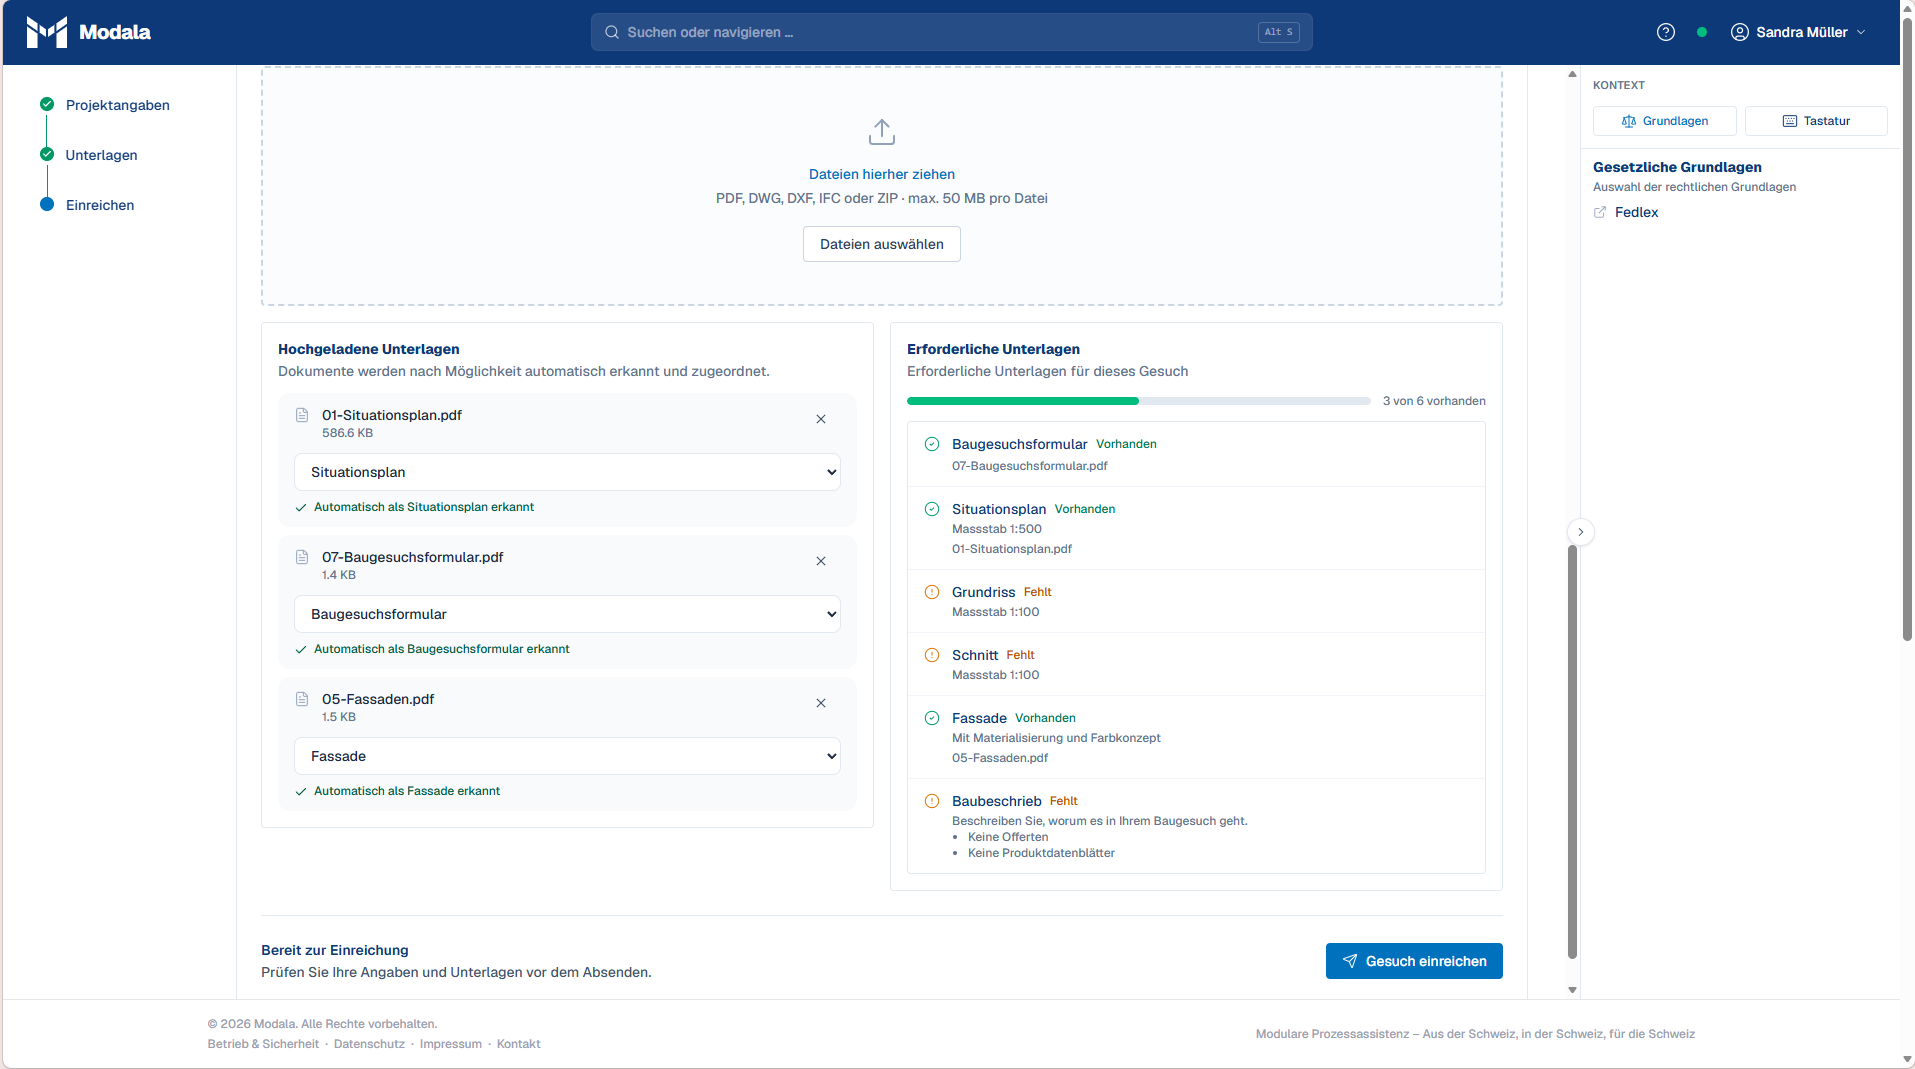Open the Datenschutz footer link
This screenshot has height=1069, width=1915.
369,1044
